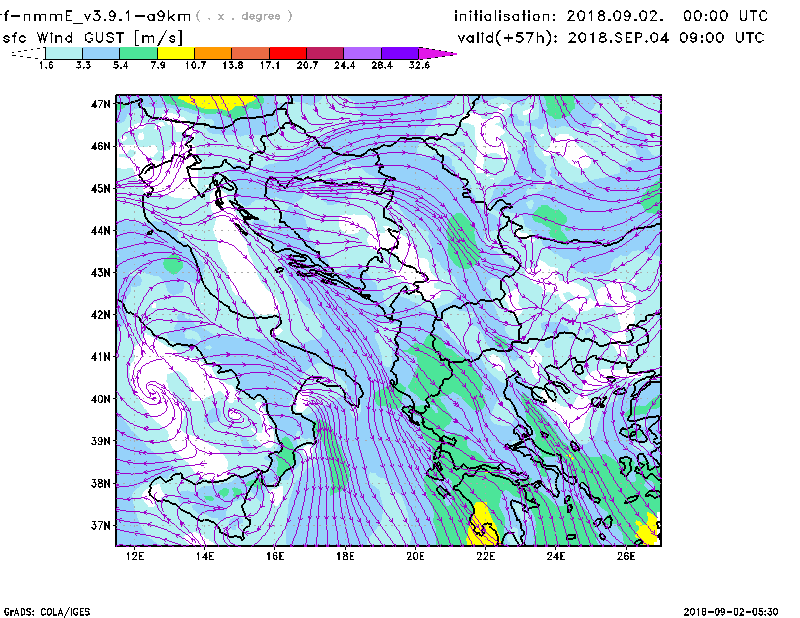Click the 14E longitude label

click(x=205, y=556)
